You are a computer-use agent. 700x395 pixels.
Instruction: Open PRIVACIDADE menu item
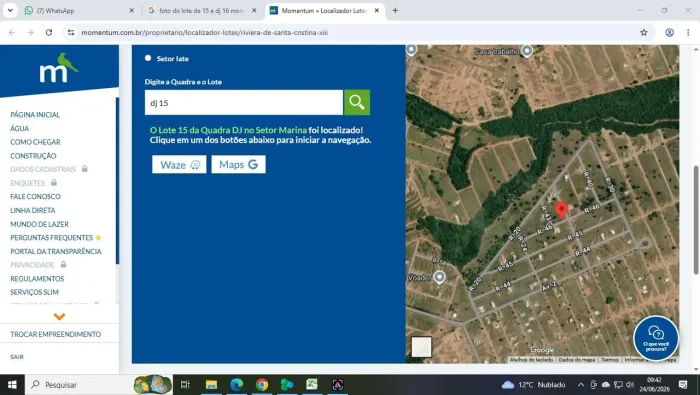pyautogui.click(x=32, y=265)
